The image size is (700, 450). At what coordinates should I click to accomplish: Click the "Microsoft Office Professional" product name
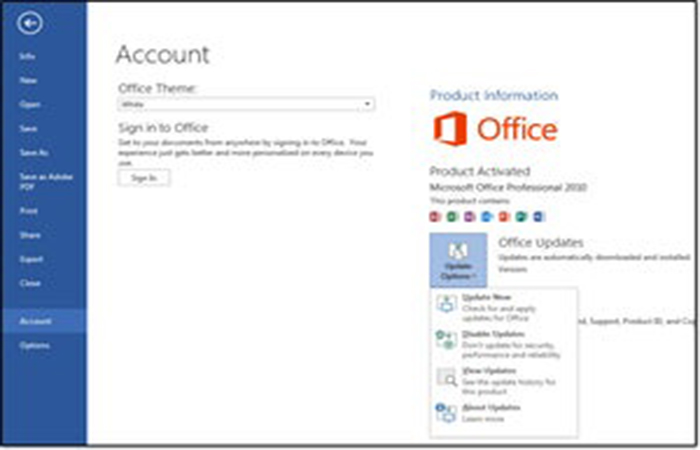pos(508,188)
